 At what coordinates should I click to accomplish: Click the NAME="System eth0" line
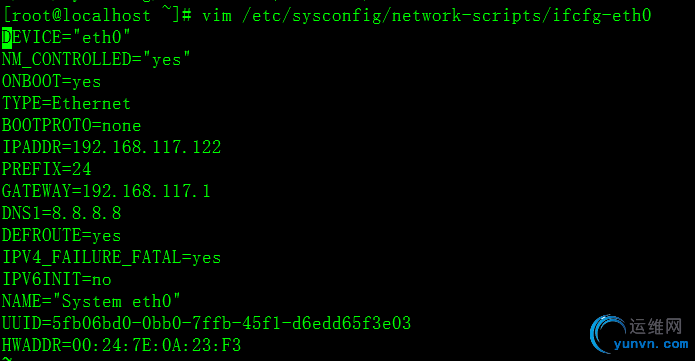[x=91, y=301]
